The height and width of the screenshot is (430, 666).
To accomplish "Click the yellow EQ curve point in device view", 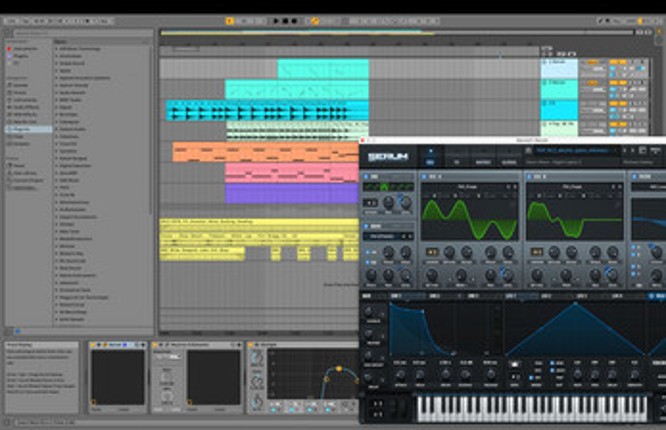I will click(339, 369).
